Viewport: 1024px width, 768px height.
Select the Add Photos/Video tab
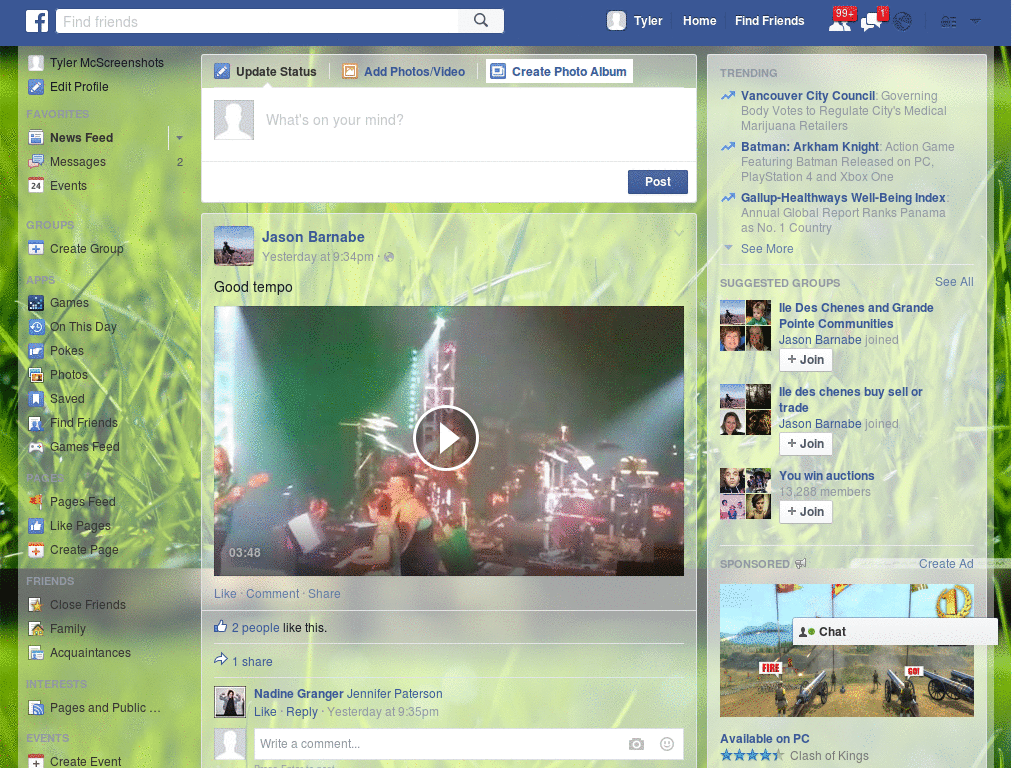404,71
